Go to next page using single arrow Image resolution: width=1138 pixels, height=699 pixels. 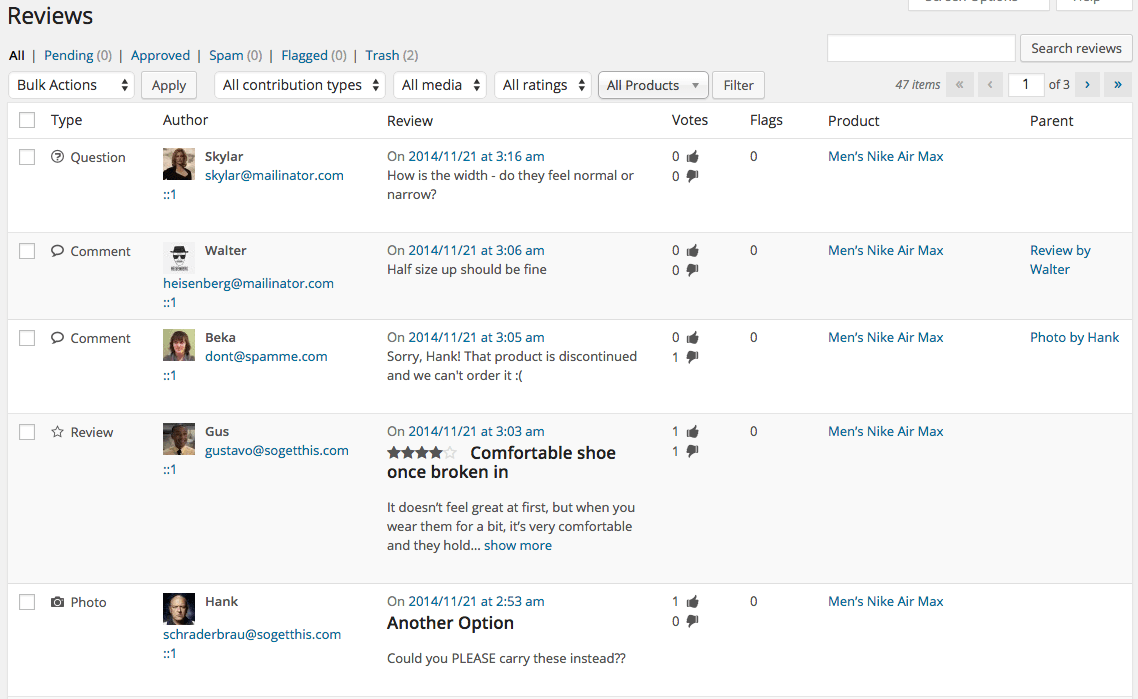pos(1087,85)
